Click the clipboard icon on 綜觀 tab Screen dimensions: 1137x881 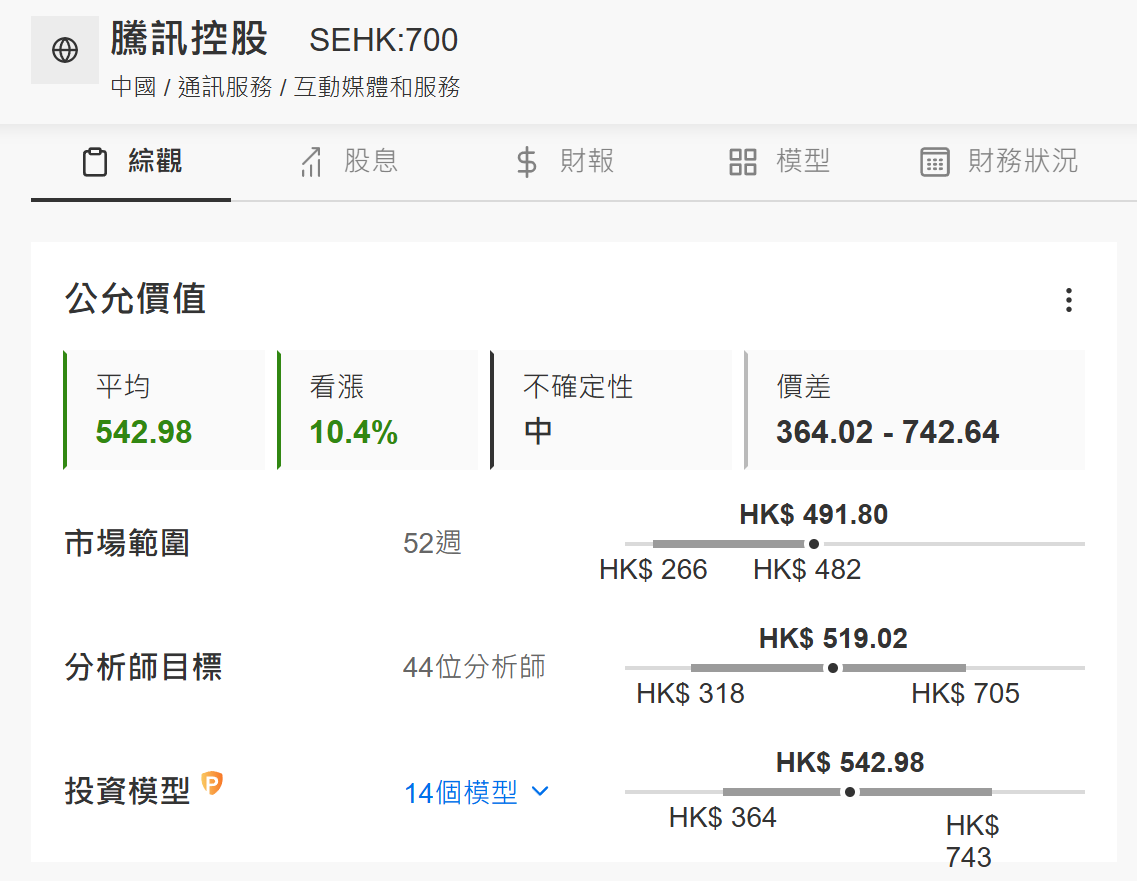click(94, 162)
